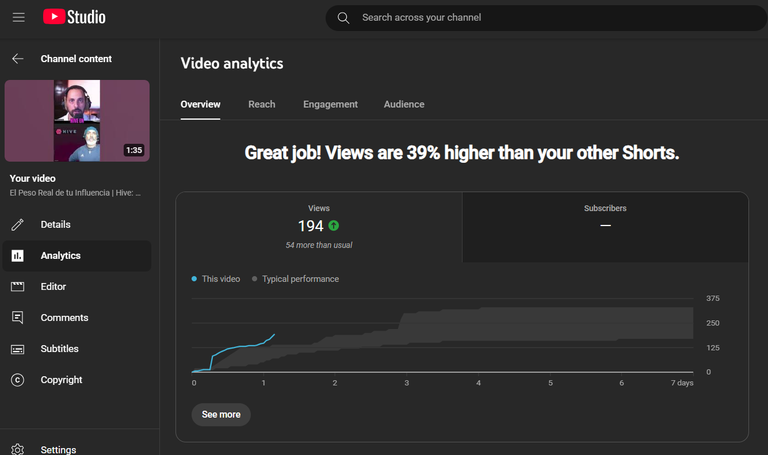Switch to the Reach tab
Viewport: 768px width, 455px height.
pyautogui.click(x=262, y=104)
